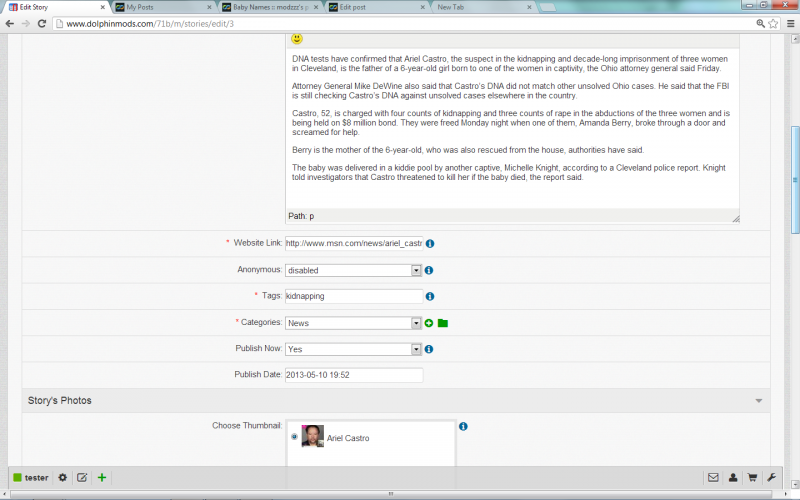800x500 pixels.
Task: Bookmark the page with the star icon
Action: 773,23
